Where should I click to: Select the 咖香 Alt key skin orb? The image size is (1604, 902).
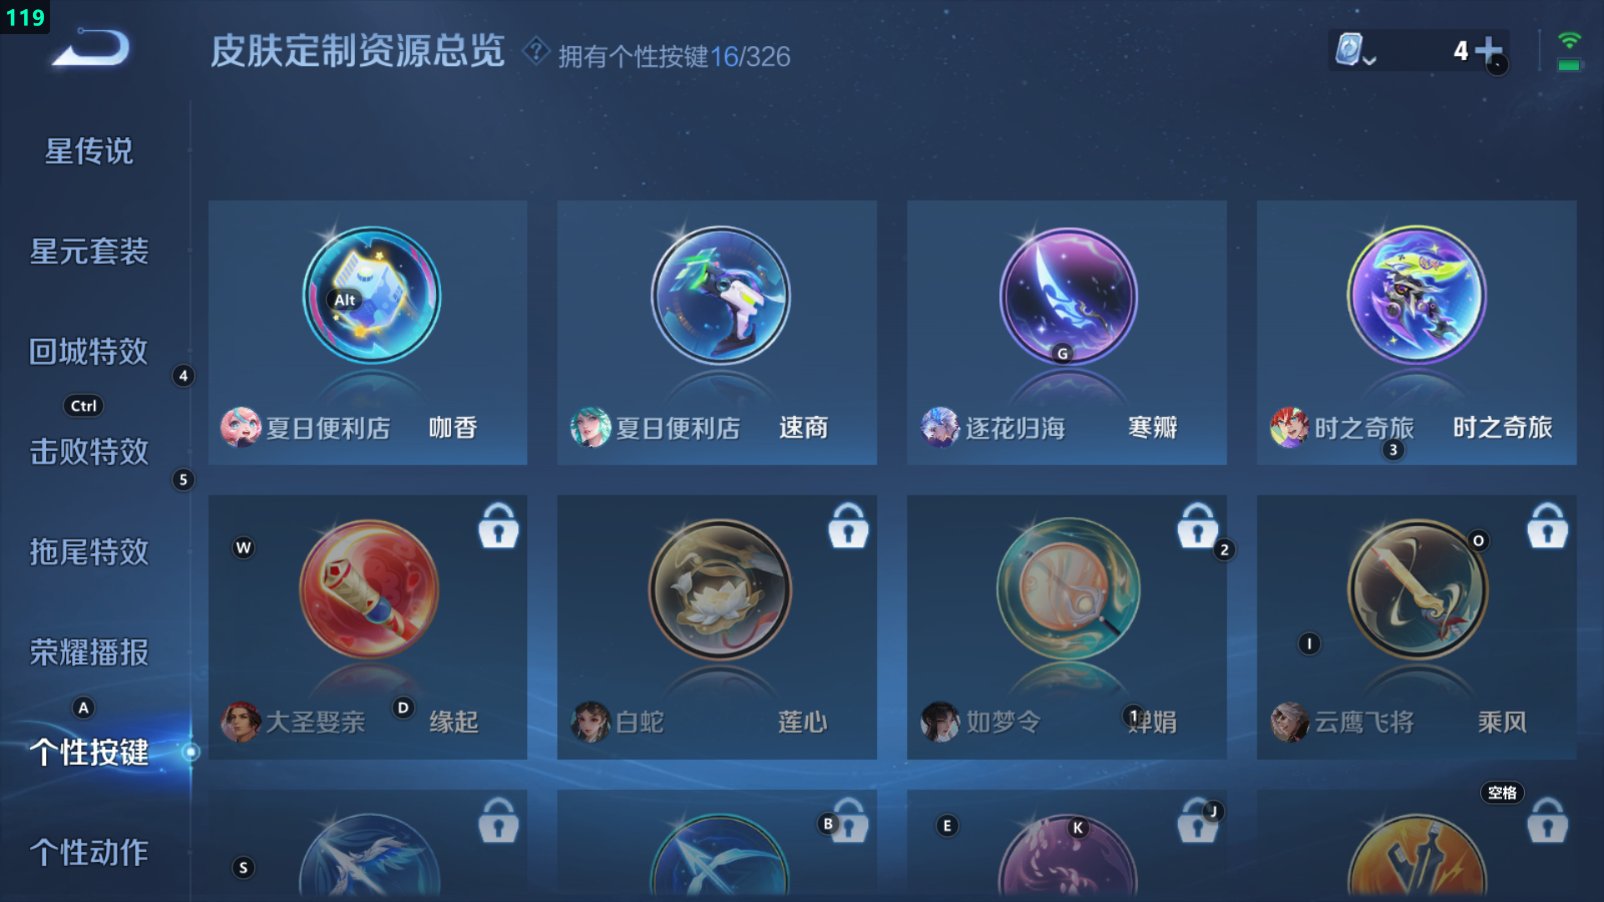(371, 295)
